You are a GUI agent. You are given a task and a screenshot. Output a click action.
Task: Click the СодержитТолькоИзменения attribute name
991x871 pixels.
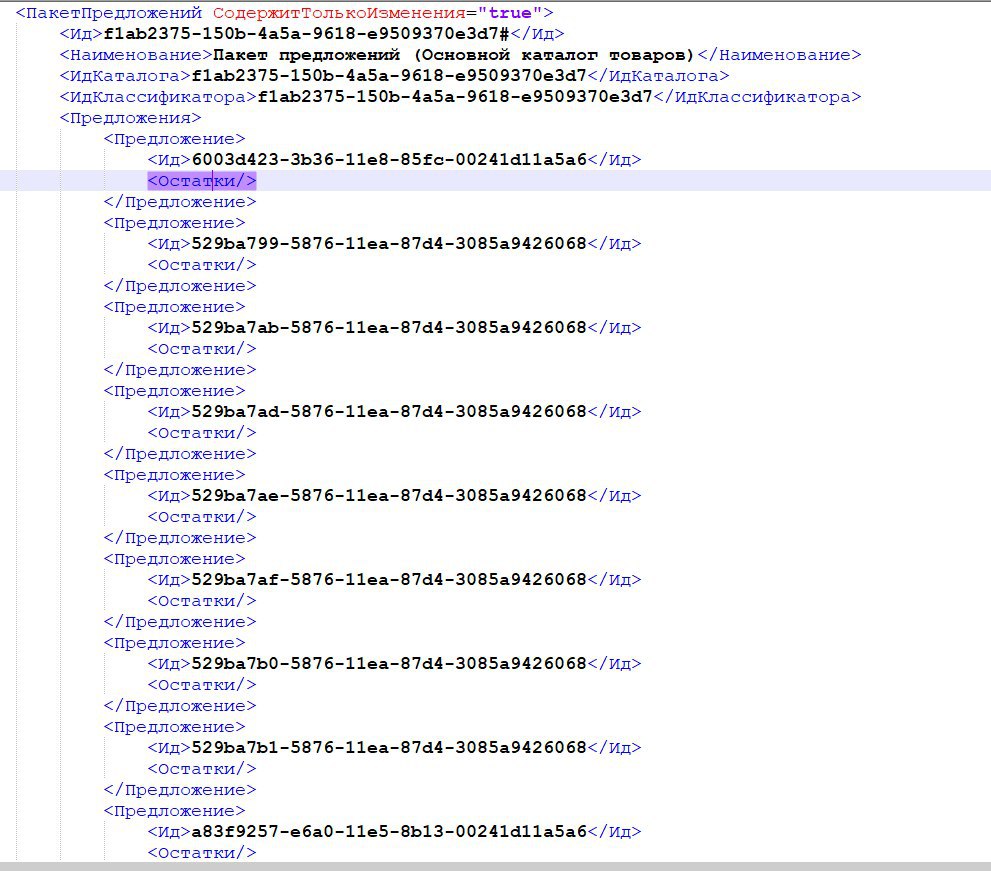tap(339, 13)
